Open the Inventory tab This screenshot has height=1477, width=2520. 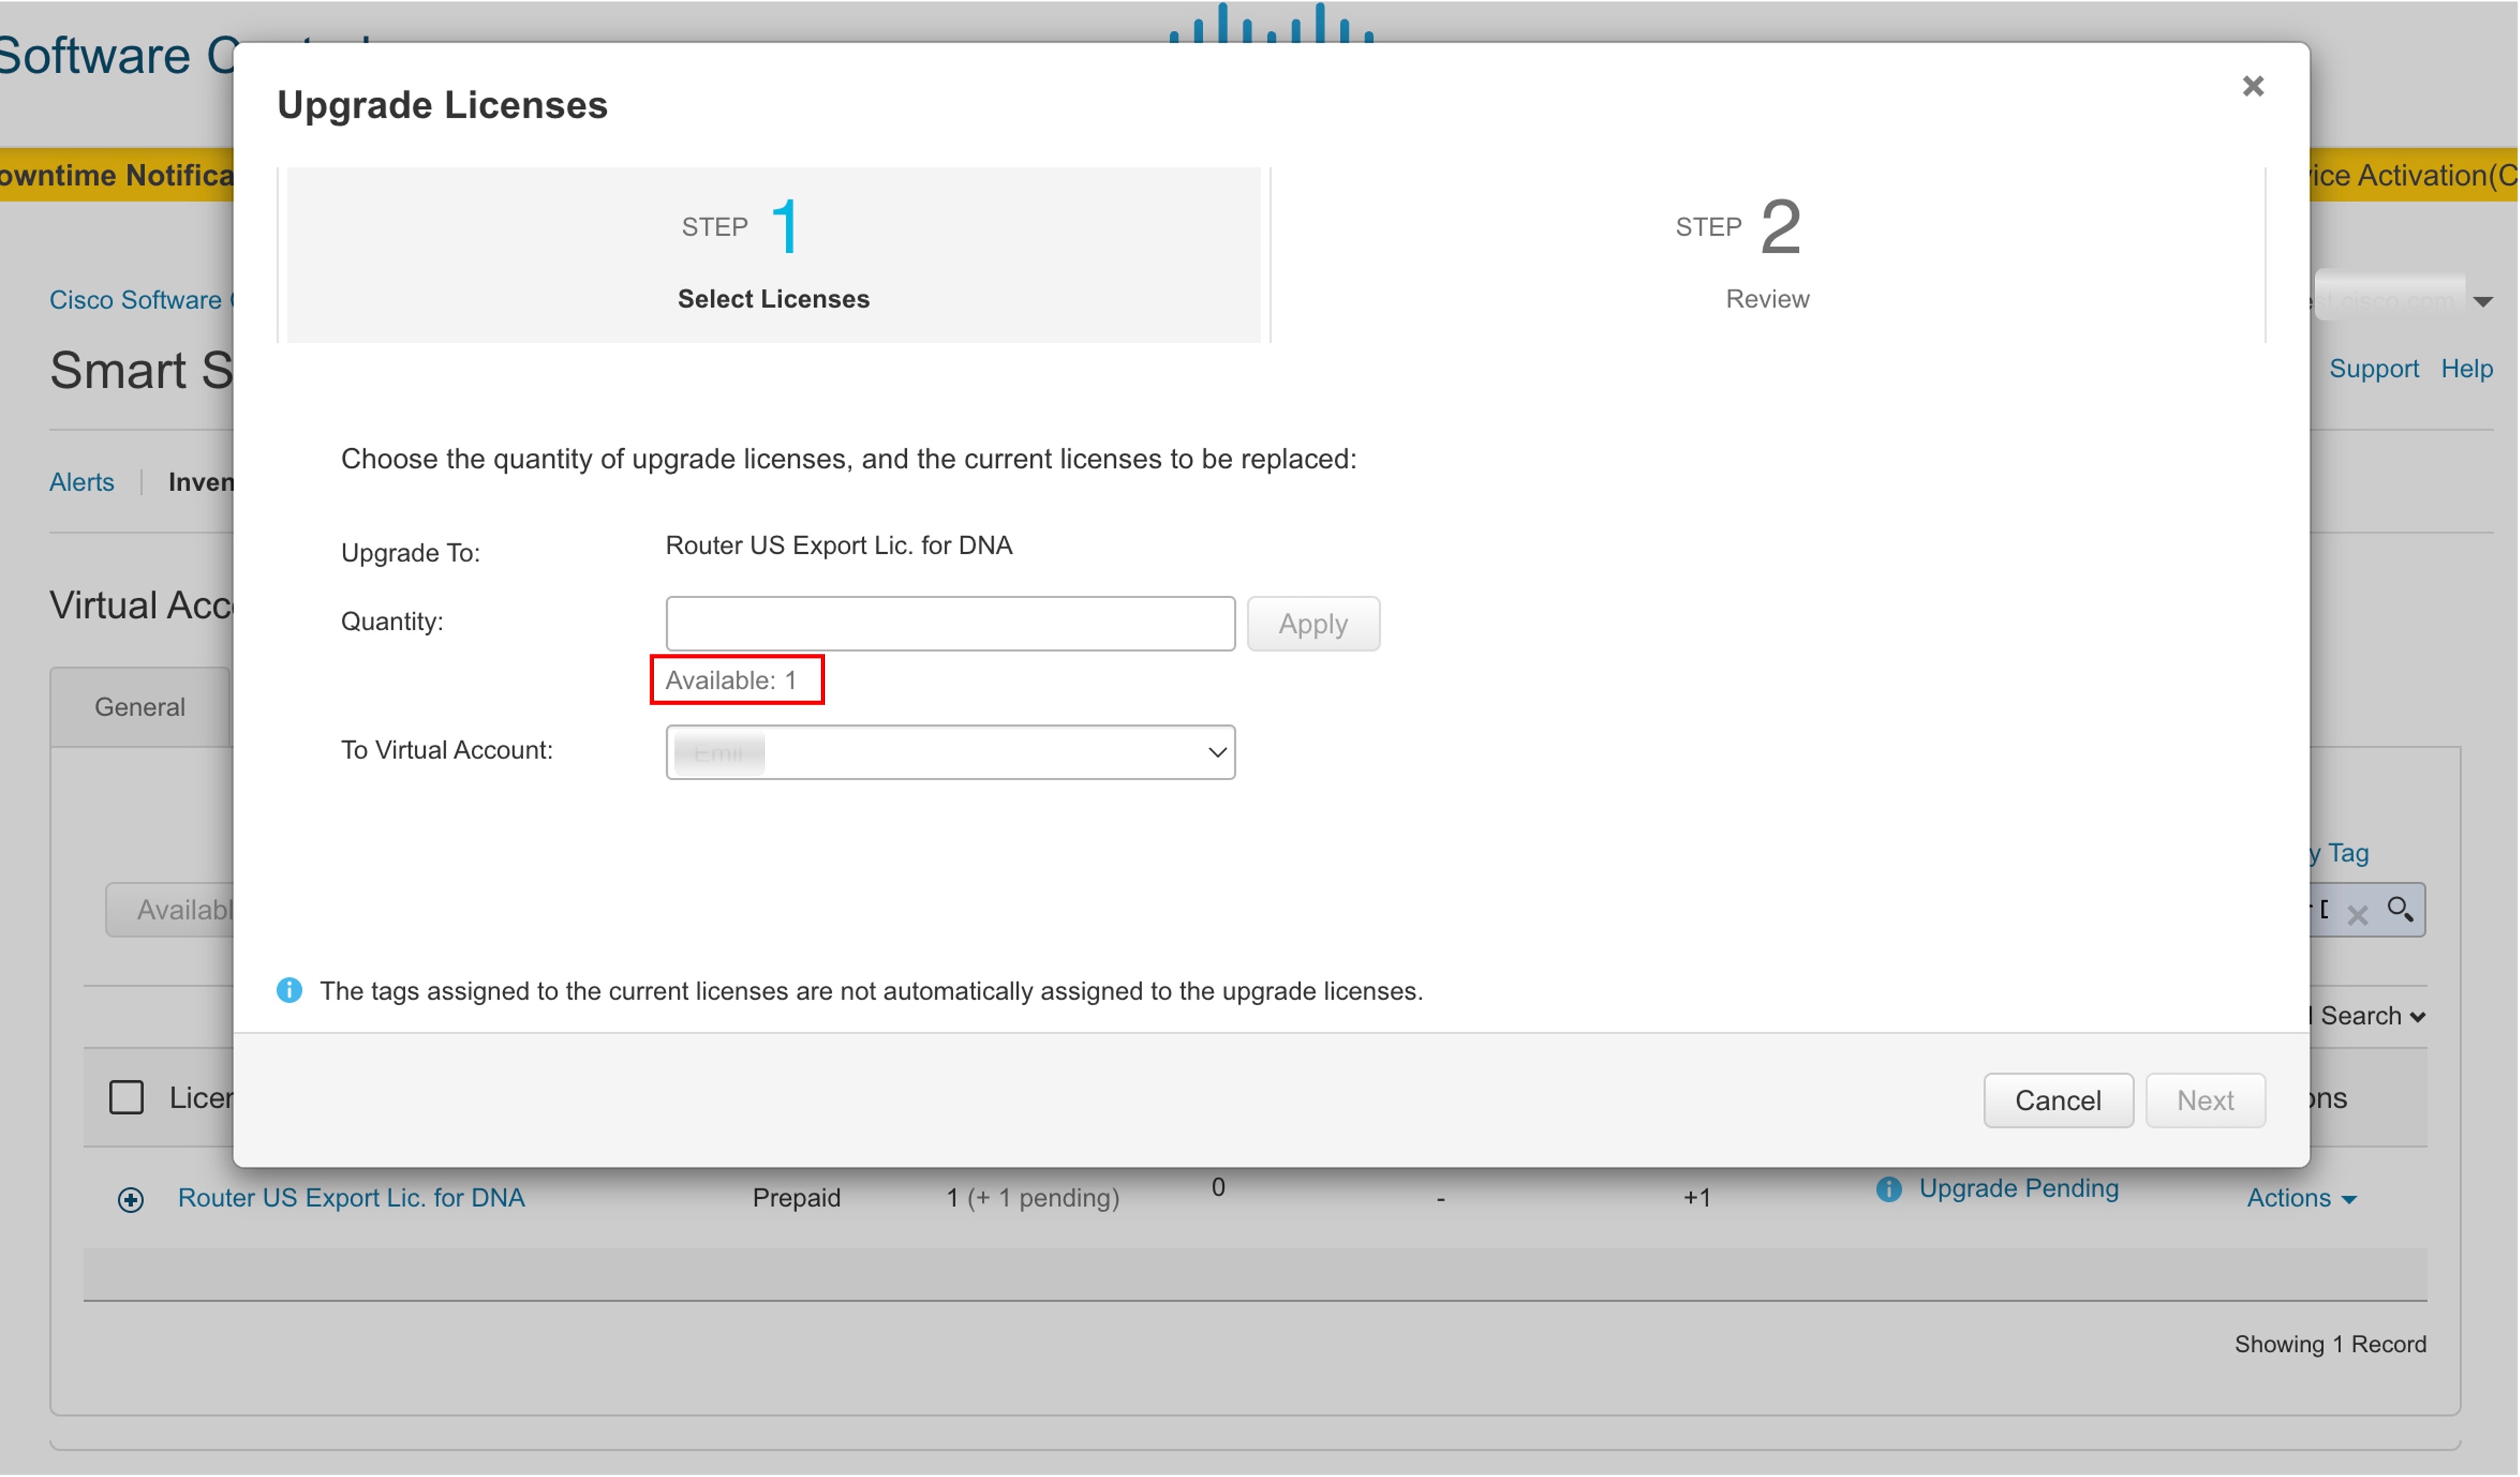201,482
